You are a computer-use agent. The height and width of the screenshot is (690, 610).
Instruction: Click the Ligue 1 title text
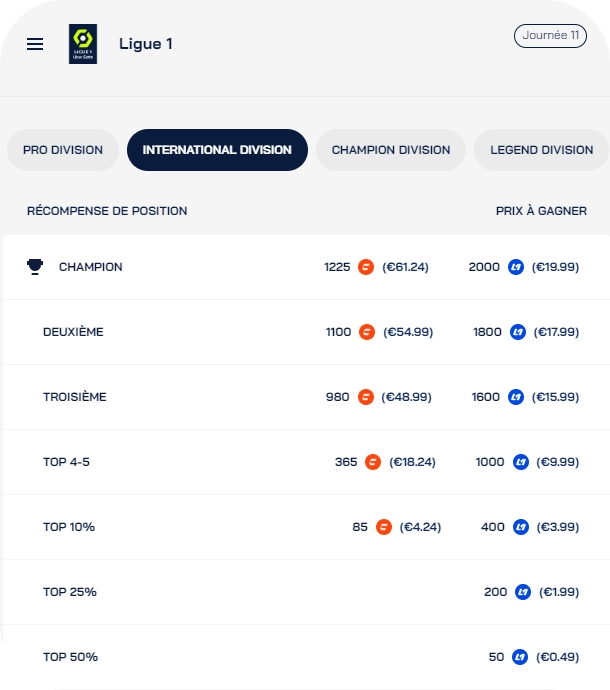tap(146, 44)
